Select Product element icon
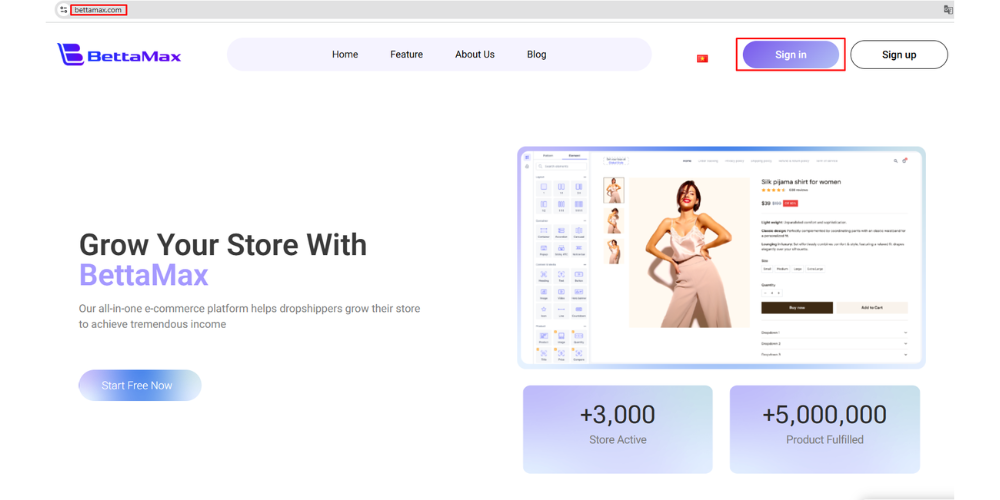 point(544,337)
